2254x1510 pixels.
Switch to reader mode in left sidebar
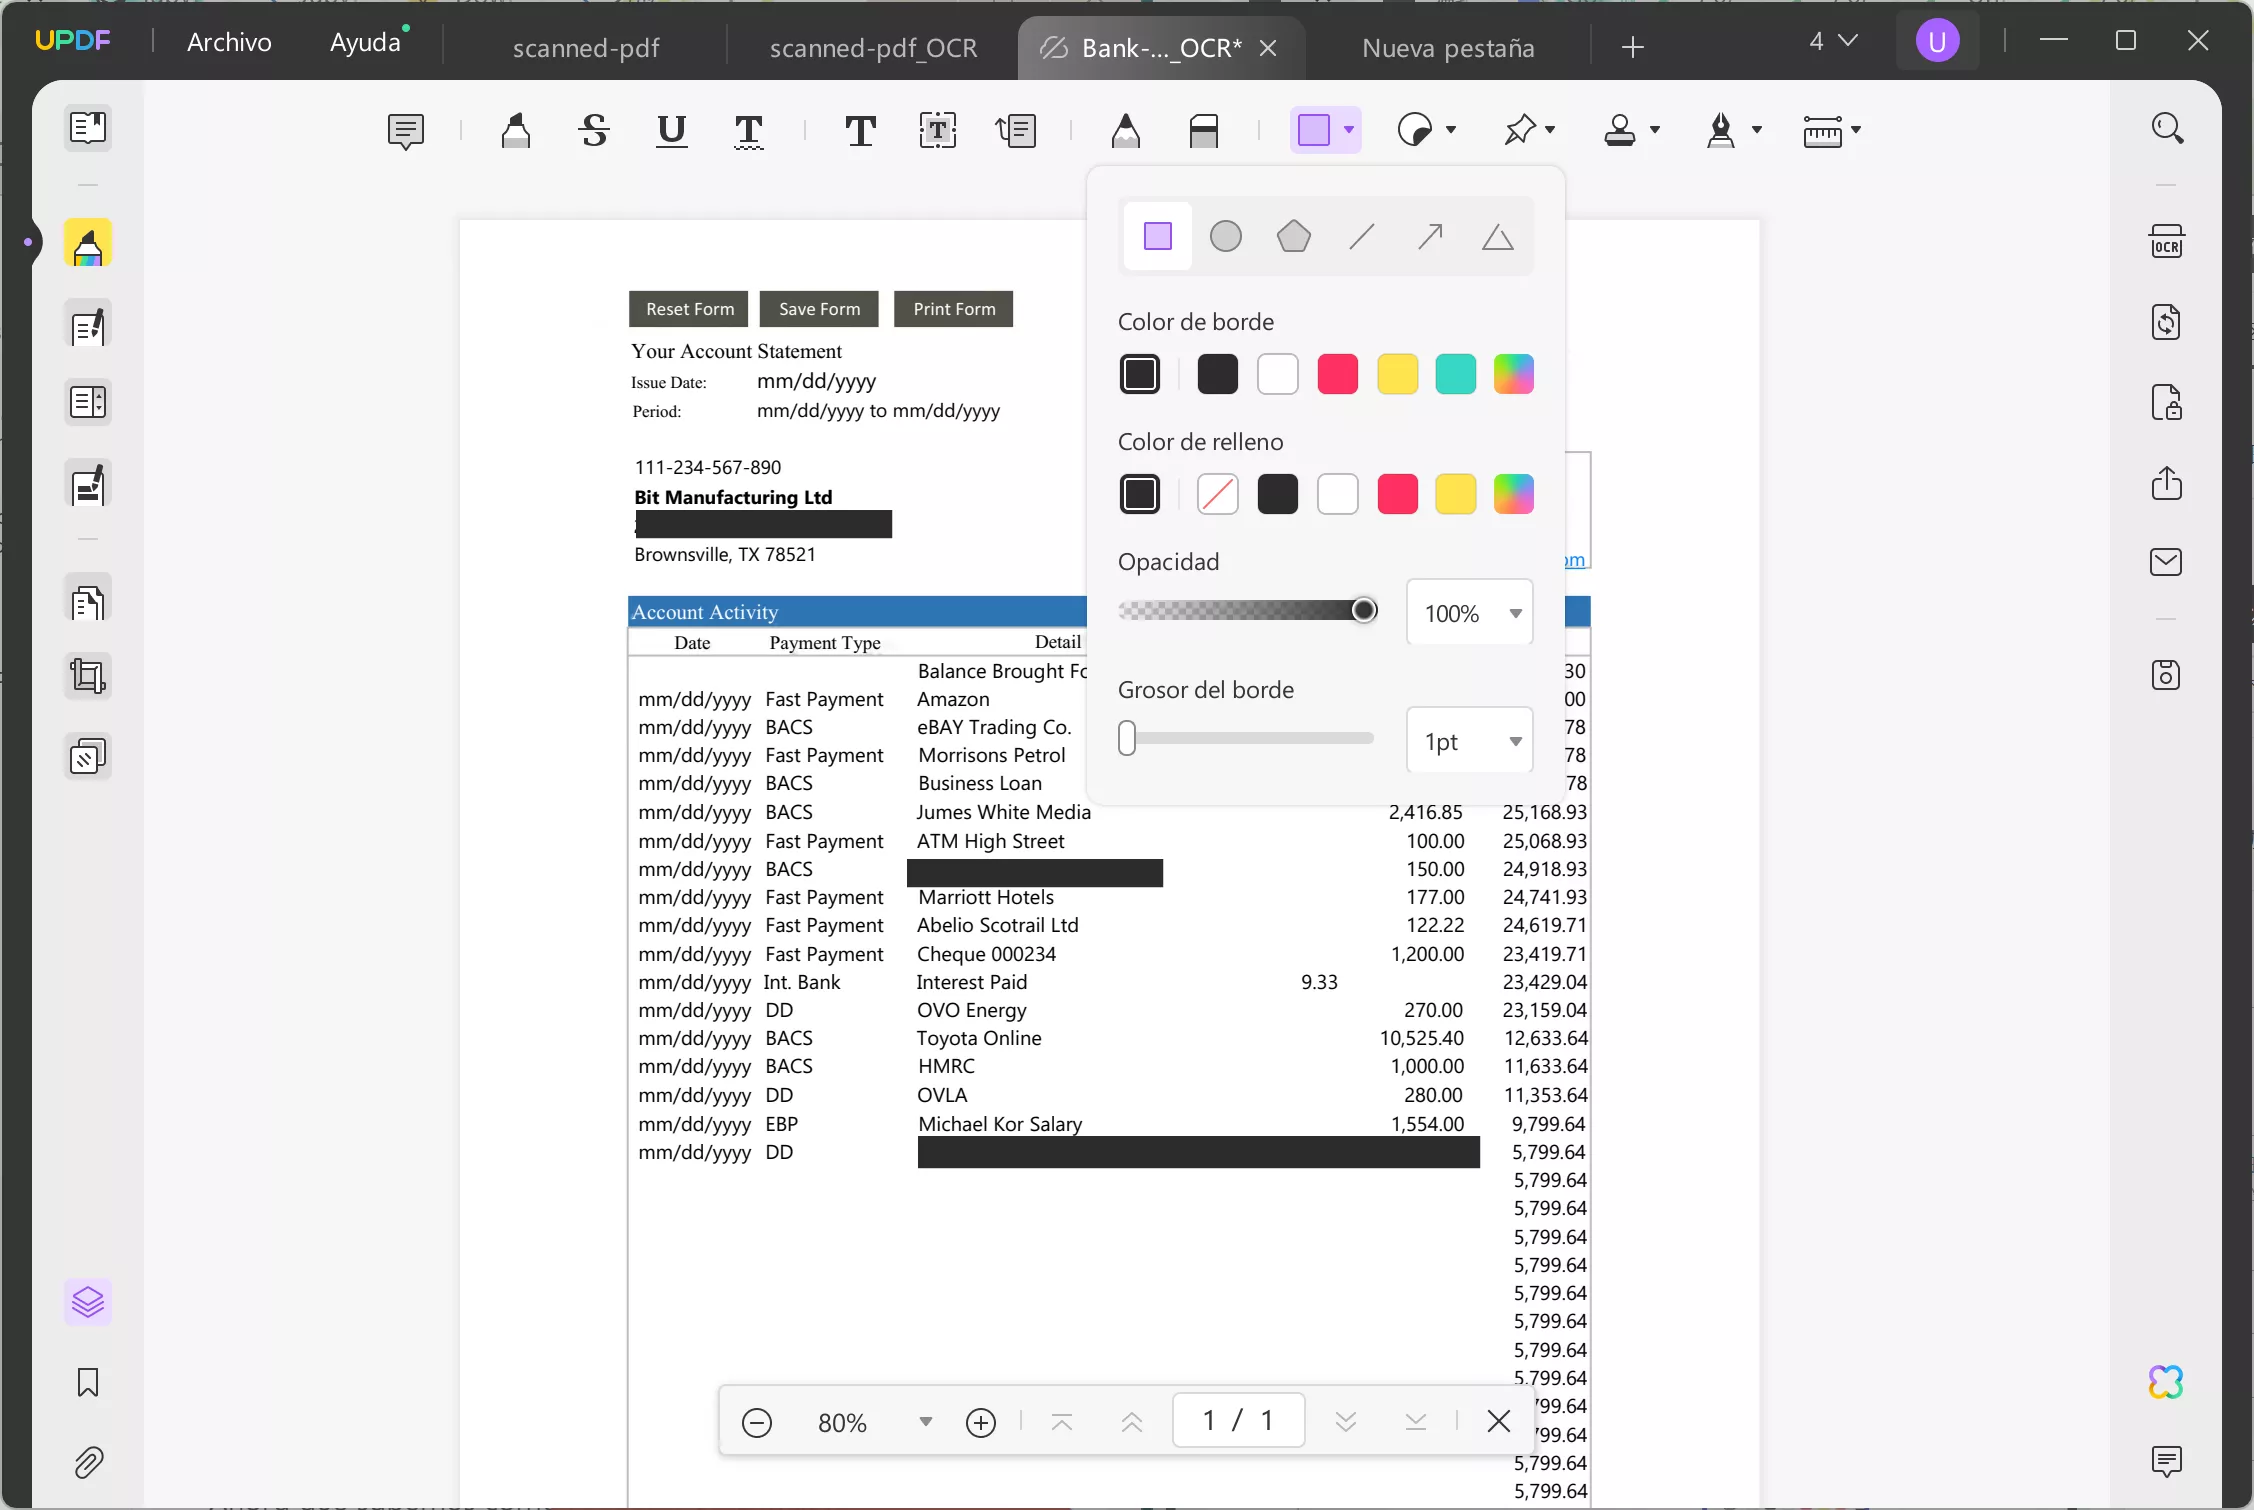[x=88, y=128]
